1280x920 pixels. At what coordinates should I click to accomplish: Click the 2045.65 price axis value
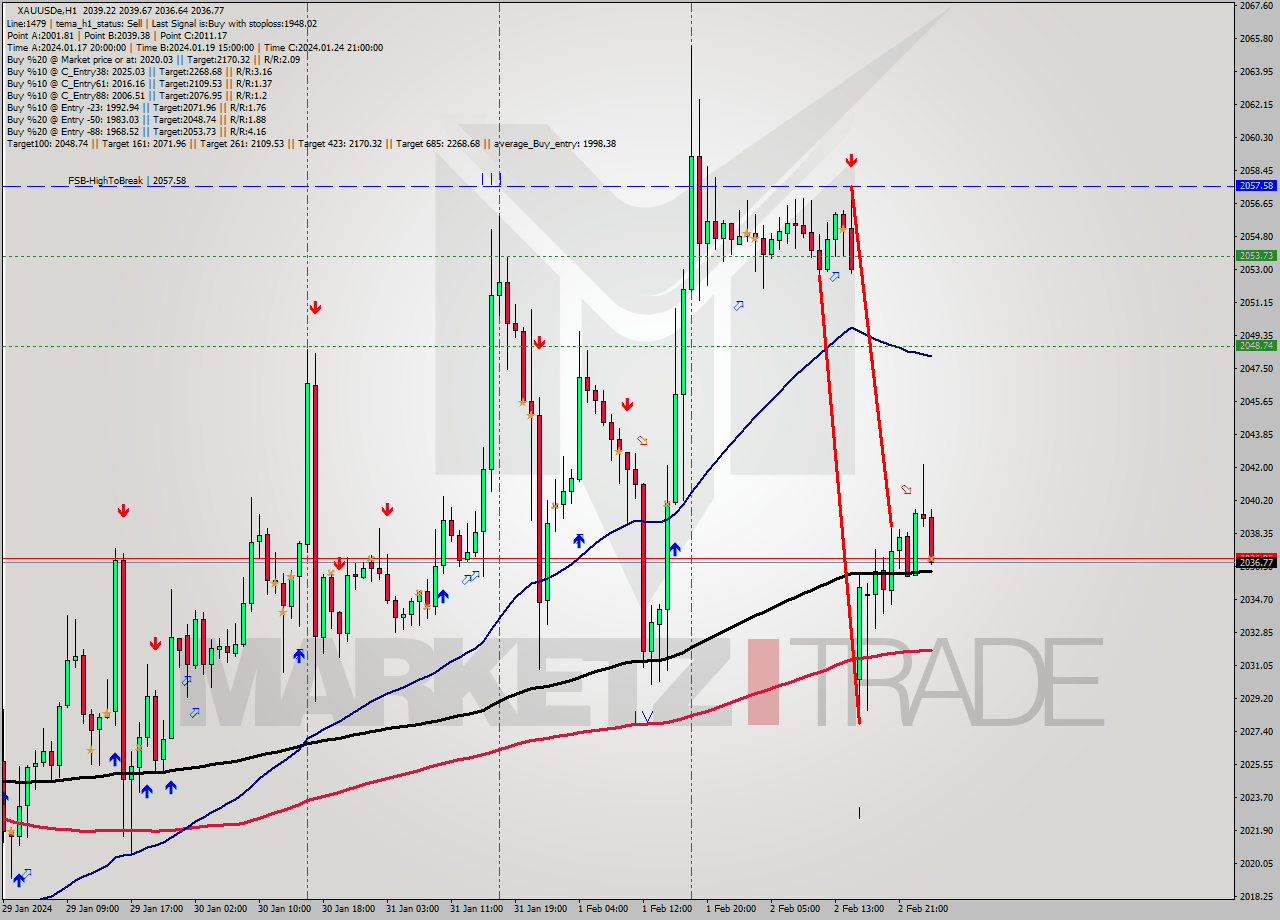(x=1255, y=402)
